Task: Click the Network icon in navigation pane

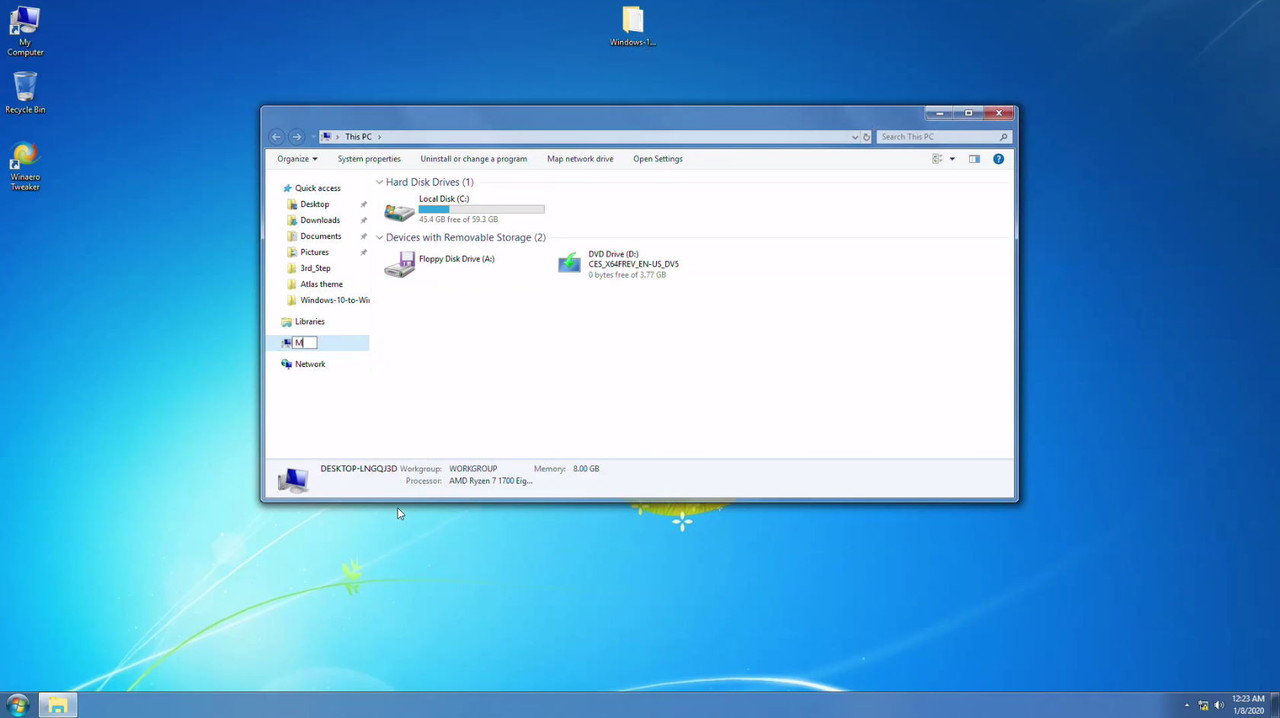Action: (286, 364)
